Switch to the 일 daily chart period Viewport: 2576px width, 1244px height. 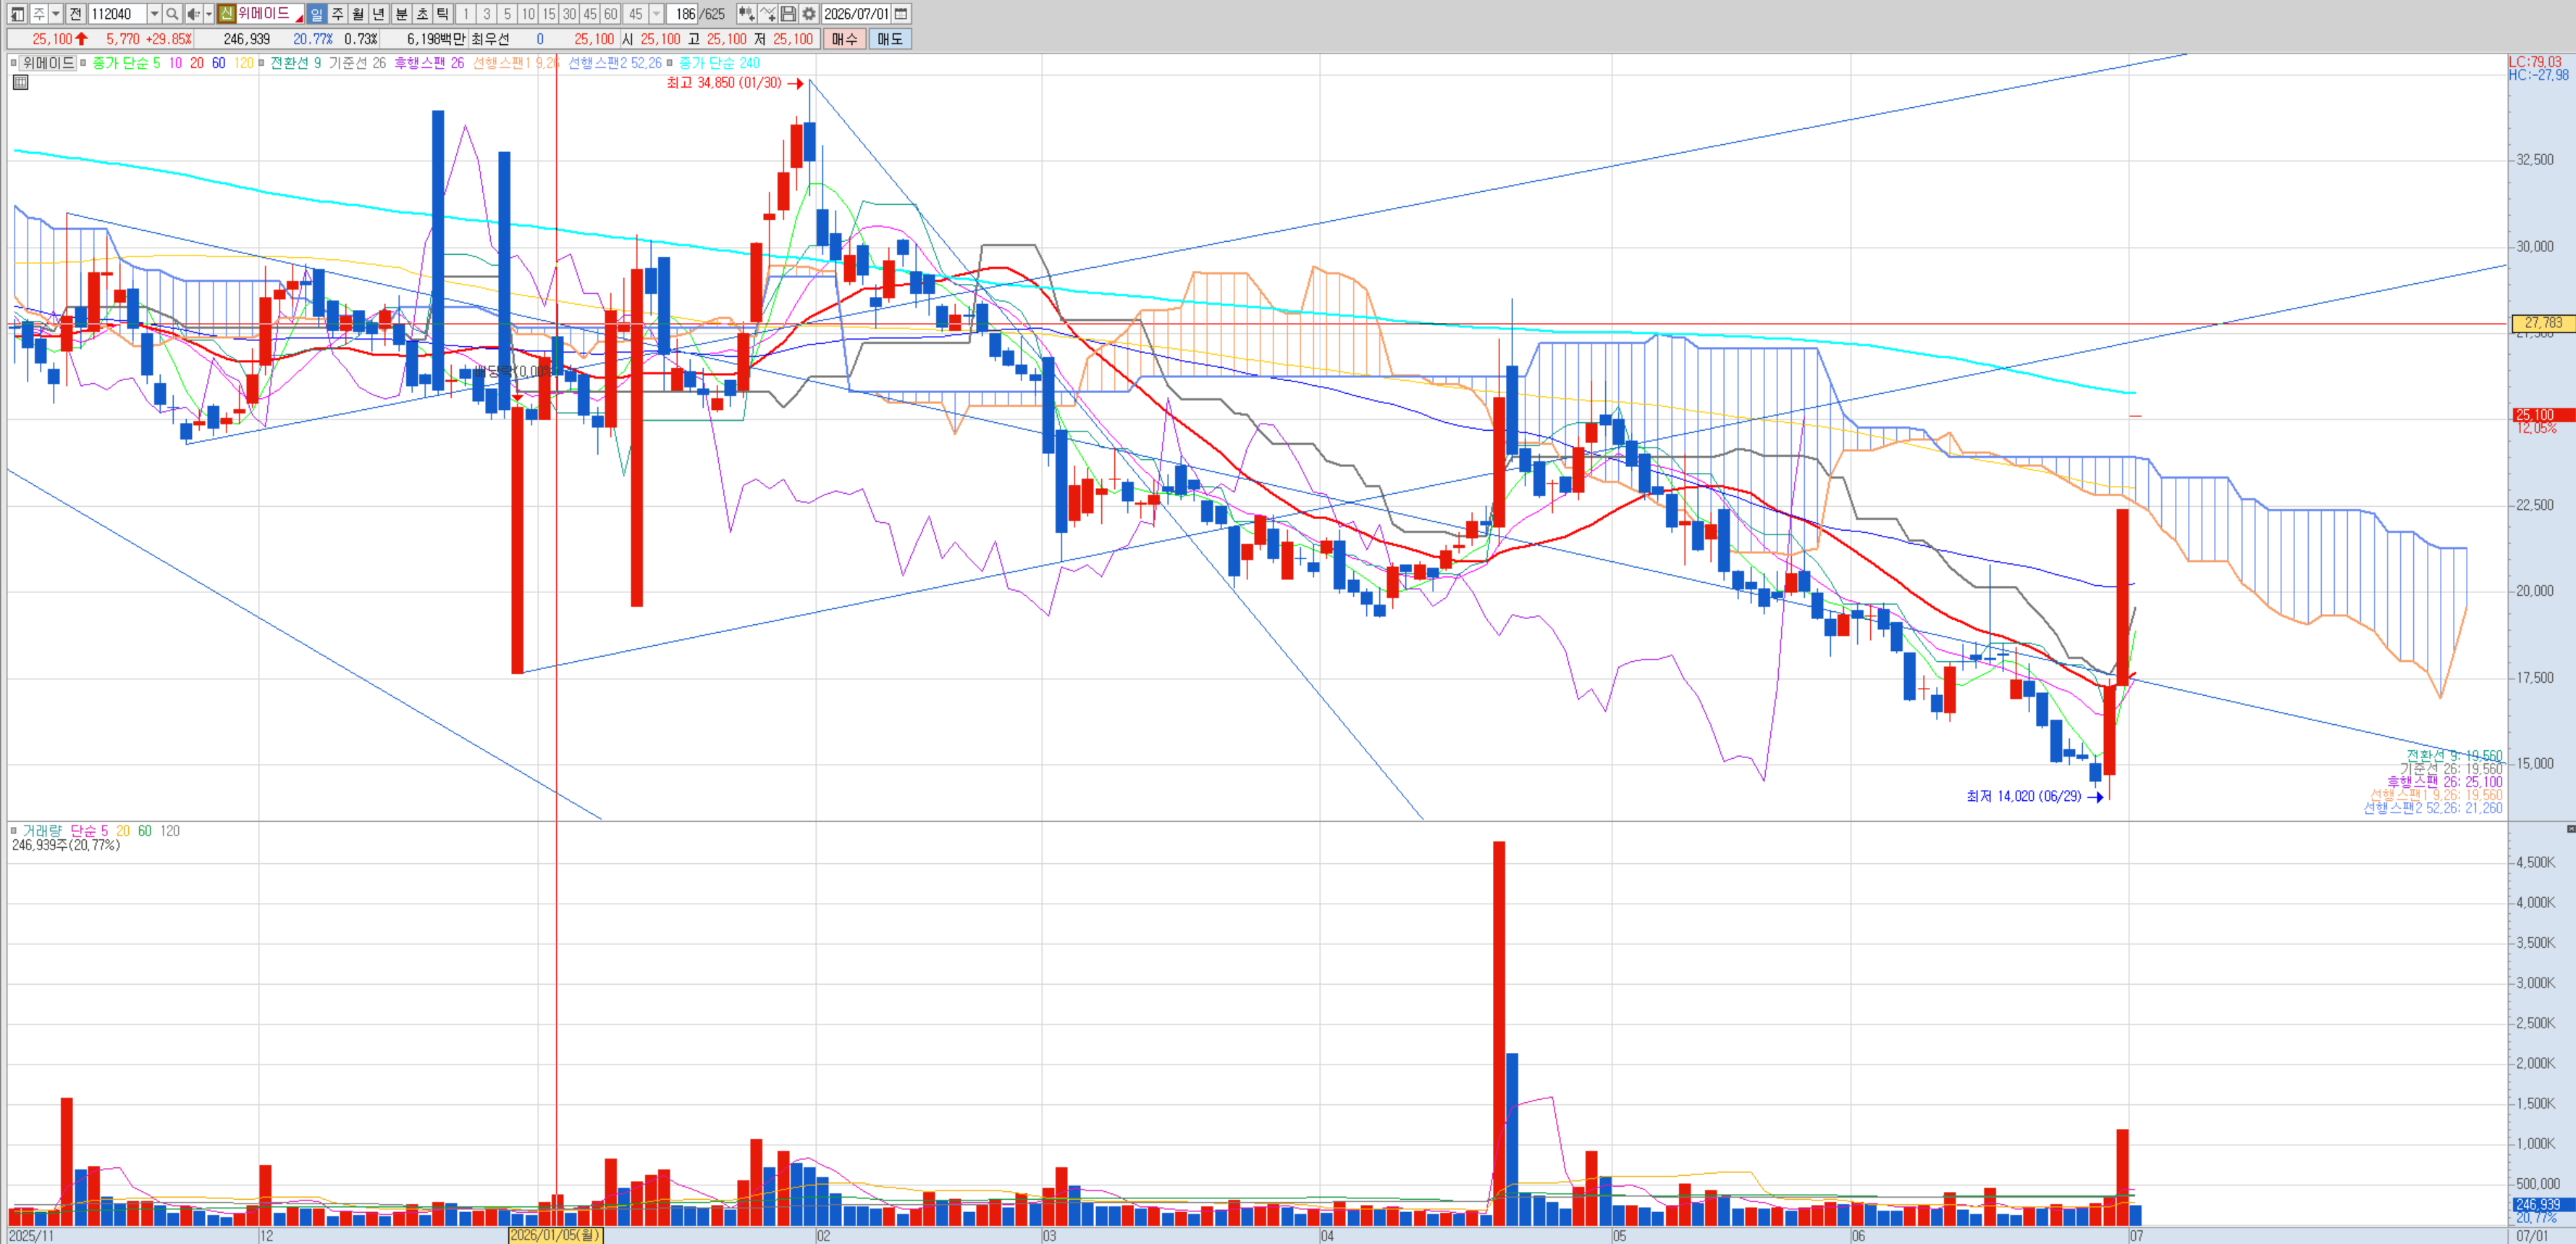[x=316, y=14]
